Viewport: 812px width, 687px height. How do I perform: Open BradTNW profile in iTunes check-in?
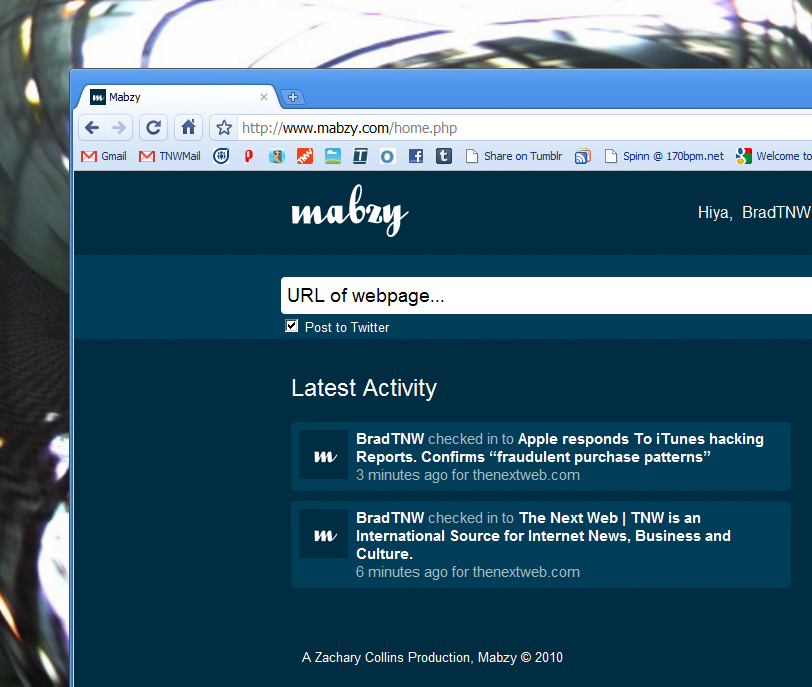click(x=390, y=438)
